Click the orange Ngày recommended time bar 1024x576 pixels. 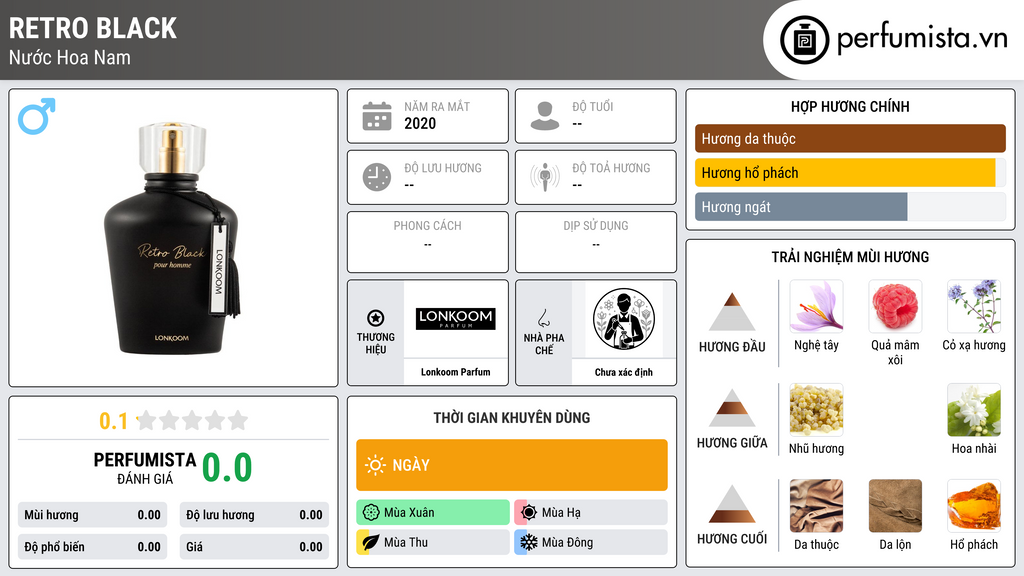512,465
